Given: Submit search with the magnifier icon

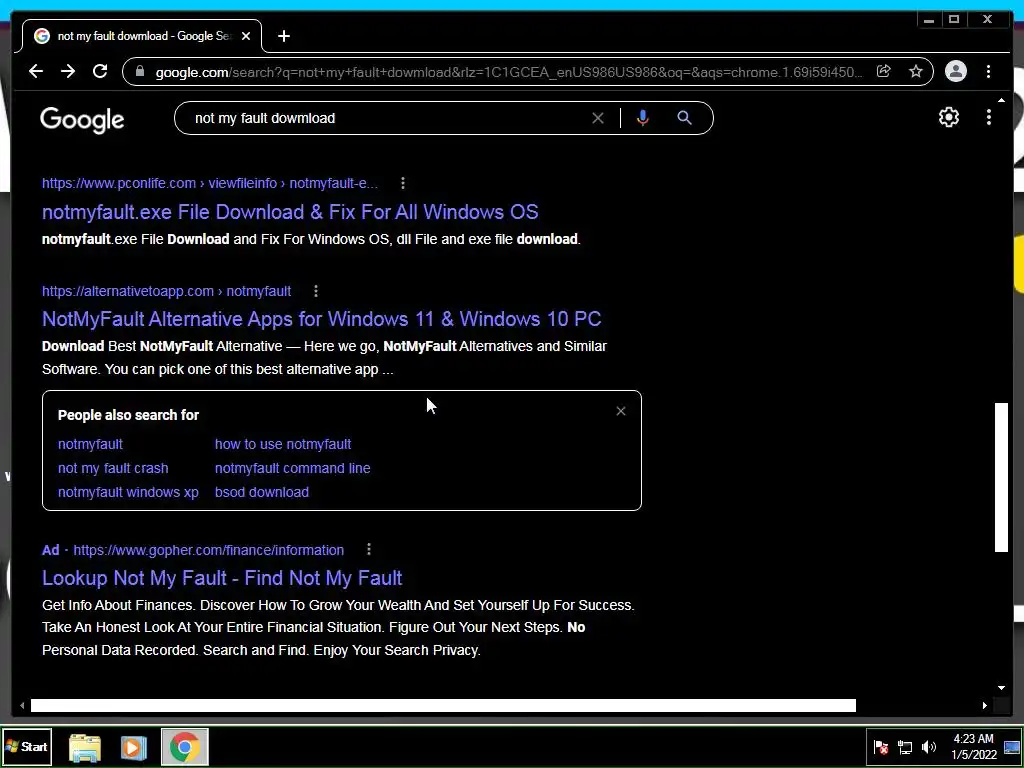Looking at the screenshot, I should click(684, 118).
